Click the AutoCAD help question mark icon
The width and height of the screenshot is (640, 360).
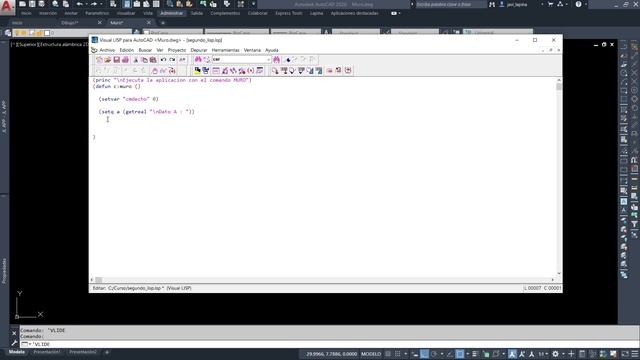pyautogui.click(x=578, y=4)
